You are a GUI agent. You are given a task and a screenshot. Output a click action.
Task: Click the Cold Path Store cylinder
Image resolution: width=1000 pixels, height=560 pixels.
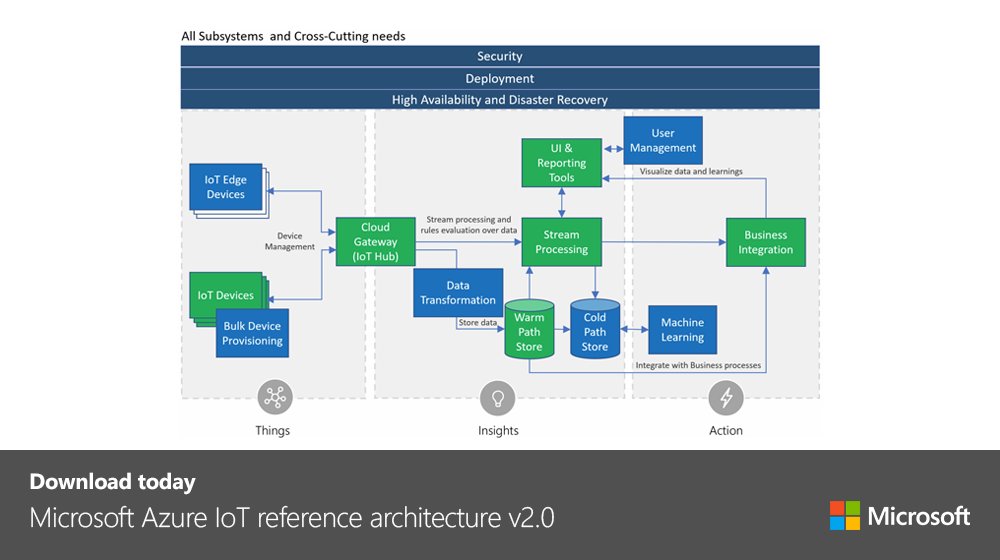point(595,329)
